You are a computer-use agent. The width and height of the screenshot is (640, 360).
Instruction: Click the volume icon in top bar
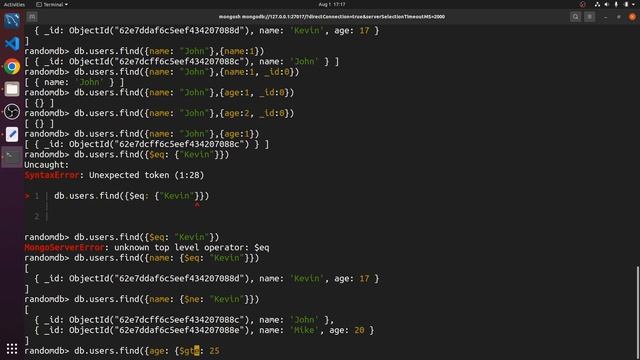click(607, 4)
